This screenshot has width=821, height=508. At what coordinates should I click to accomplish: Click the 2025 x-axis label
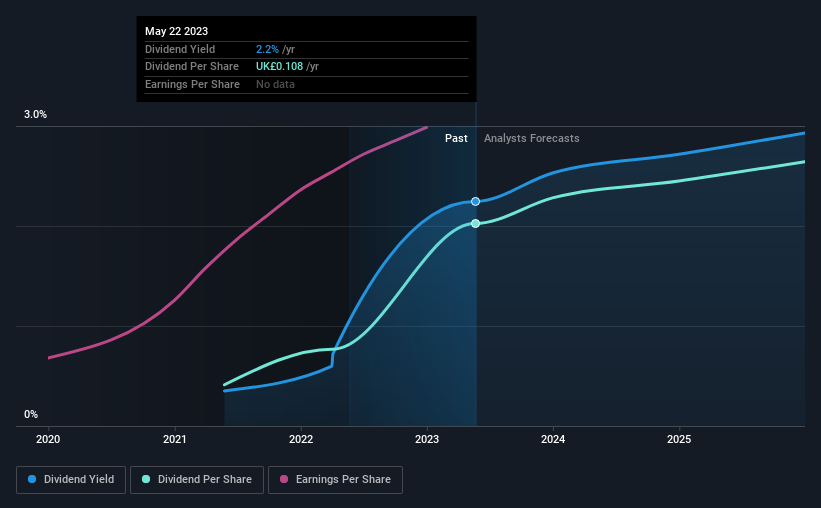tap(679, 439)
